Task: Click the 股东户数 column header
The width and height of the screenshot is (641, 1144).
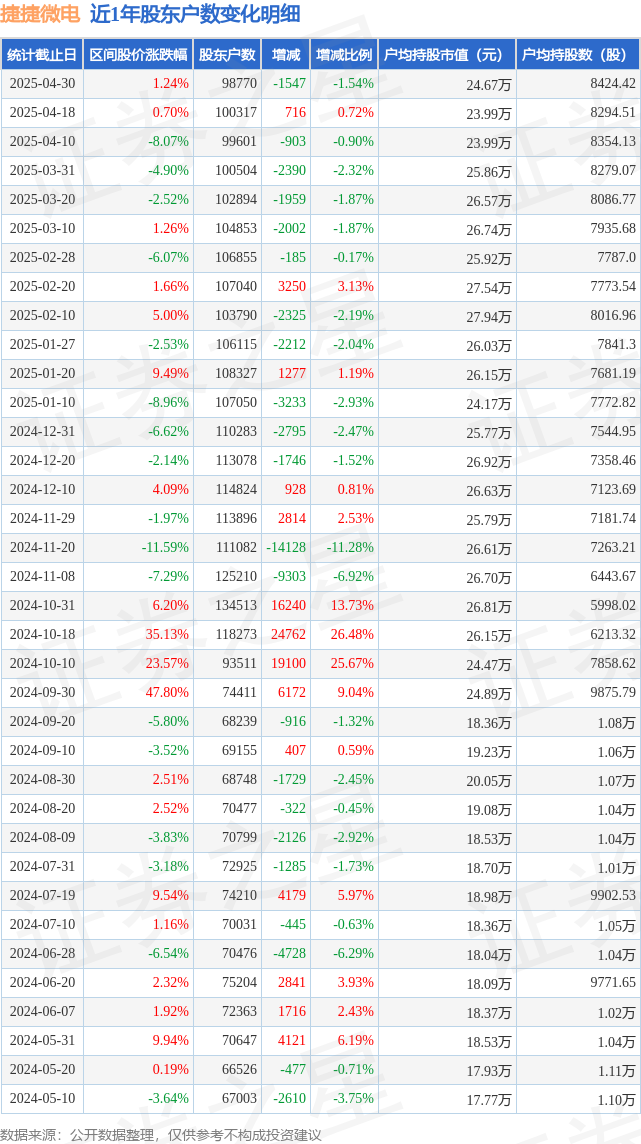Action: (227, 55)
